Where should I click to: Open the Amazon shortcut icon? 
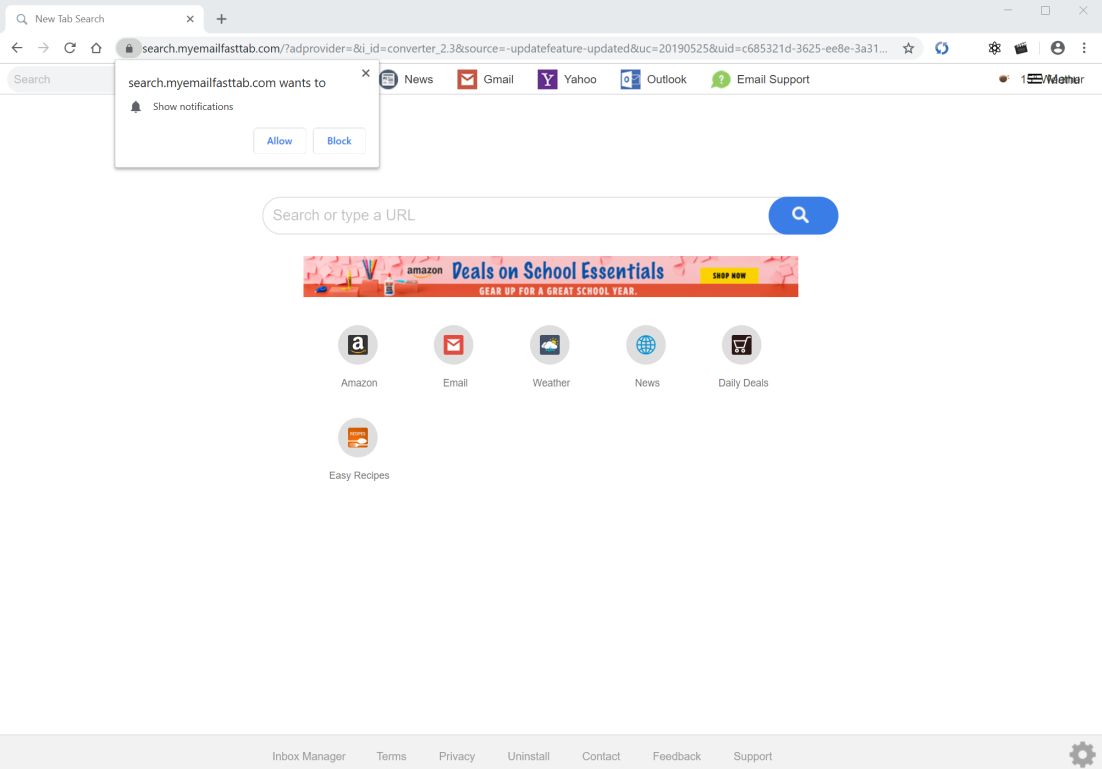coord(358,345)
